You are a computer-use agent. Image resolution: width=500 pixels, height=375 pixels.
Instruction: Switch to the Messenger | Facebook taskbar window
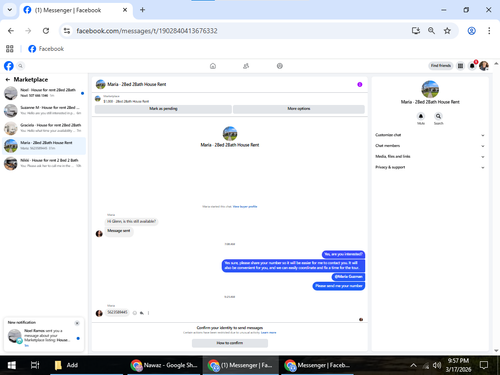pos(317,365)
